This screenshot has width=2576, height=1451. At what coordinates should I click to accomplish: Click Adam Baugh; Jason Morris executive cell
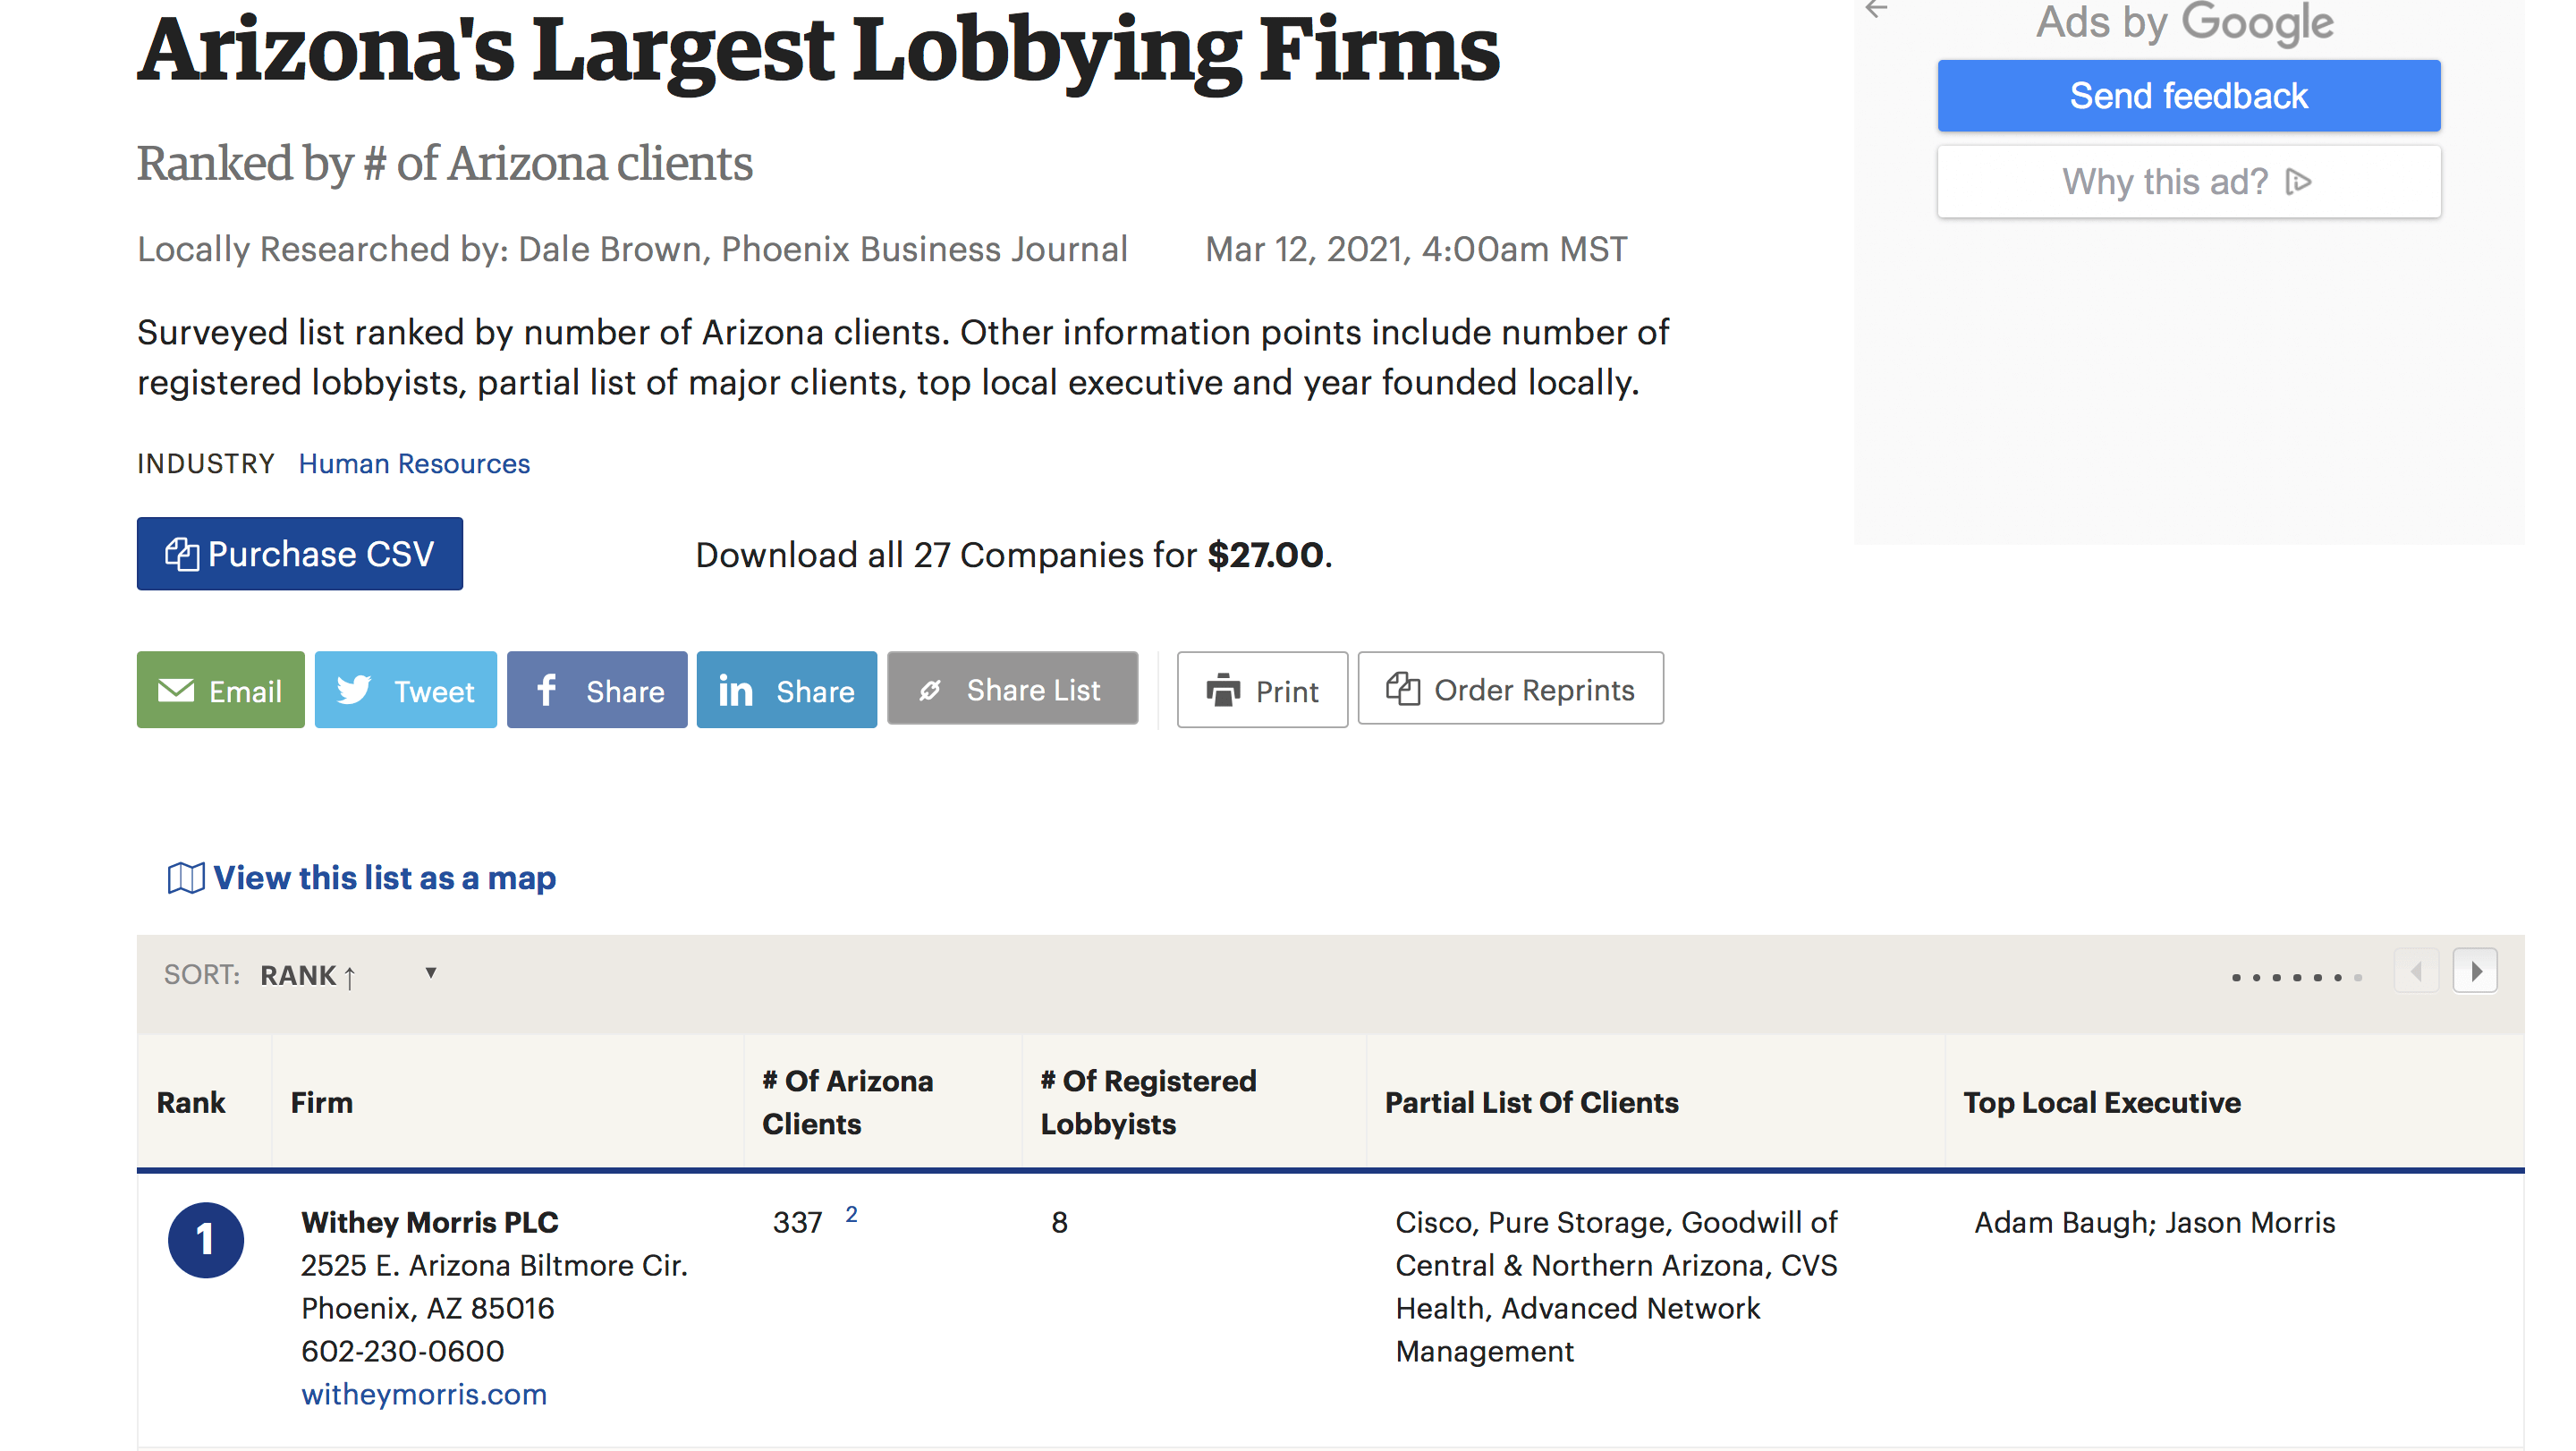(2155, 1222)
